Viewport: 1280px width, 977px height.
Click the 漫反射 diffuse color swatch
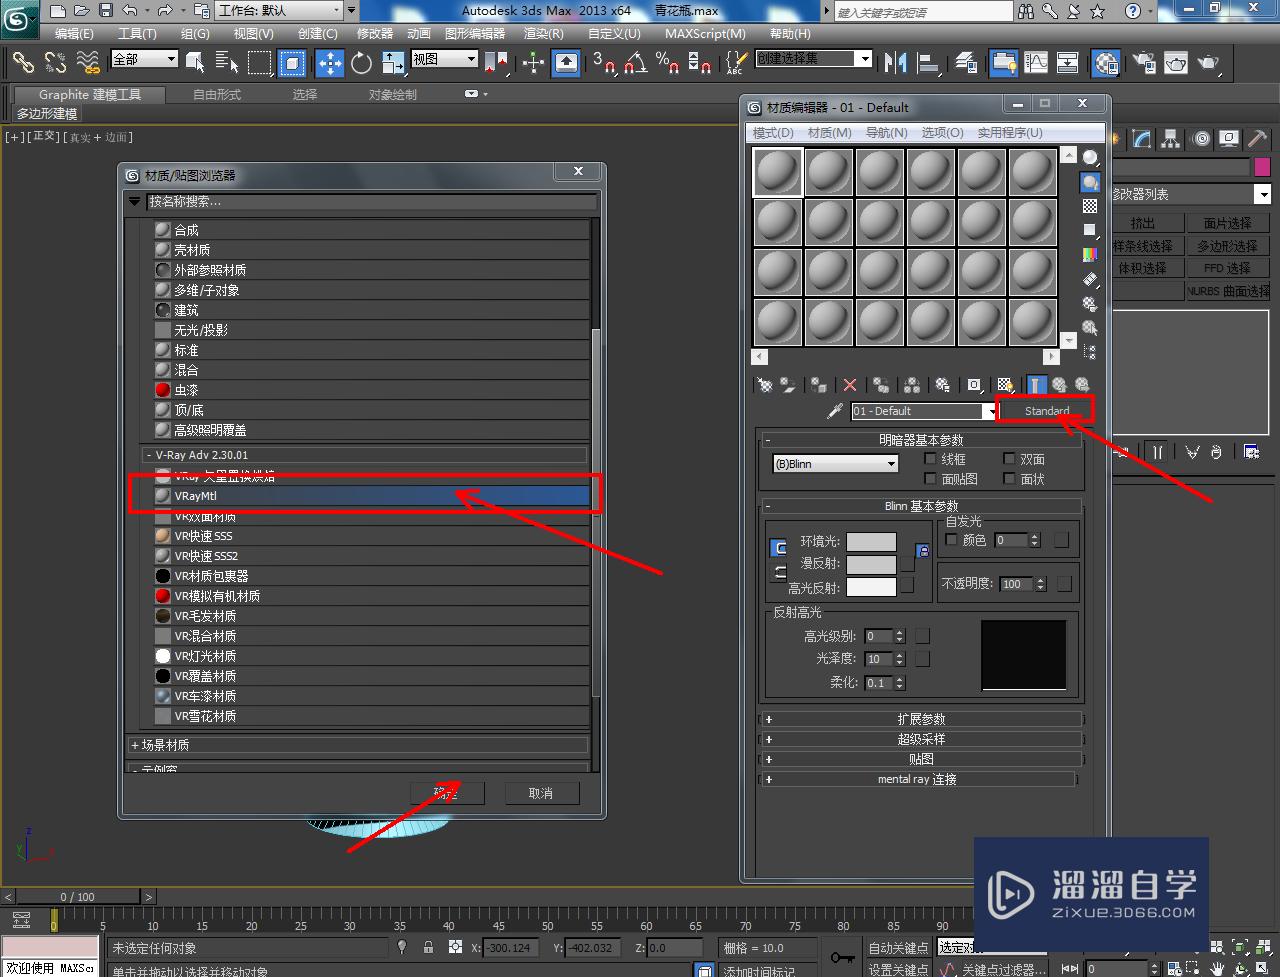(871, 564)
